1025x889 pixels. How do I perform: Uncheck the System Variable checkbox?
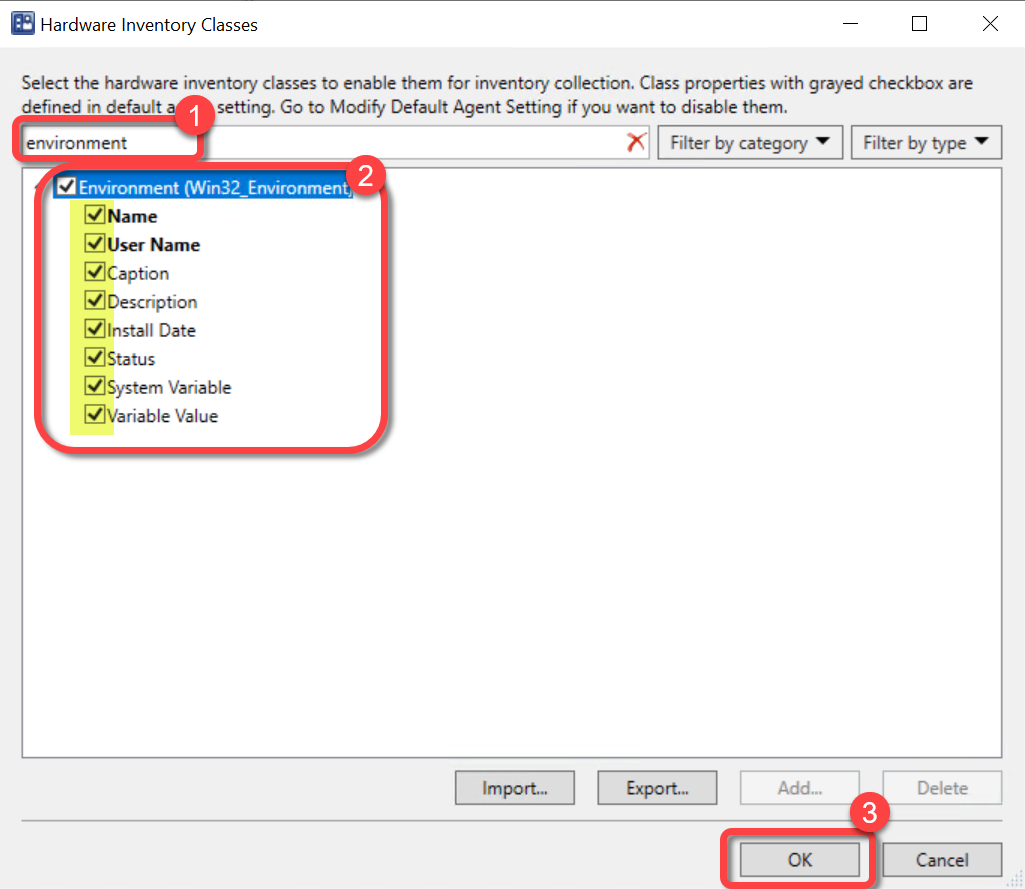95,386
